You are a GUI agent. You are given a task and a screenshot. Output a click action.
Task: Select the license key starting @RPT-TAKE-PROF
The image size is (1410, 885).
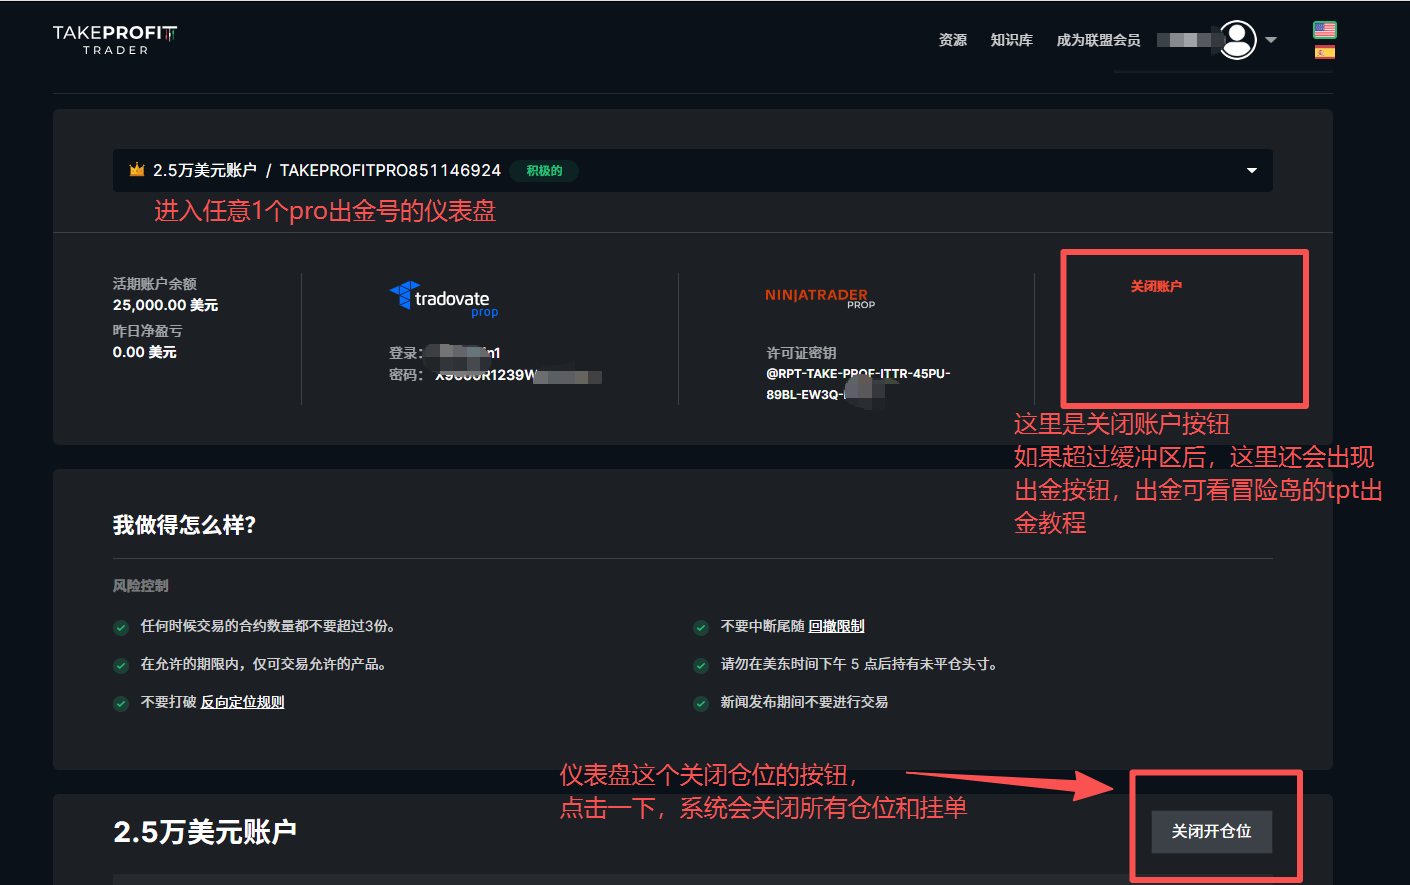(858, 384)
